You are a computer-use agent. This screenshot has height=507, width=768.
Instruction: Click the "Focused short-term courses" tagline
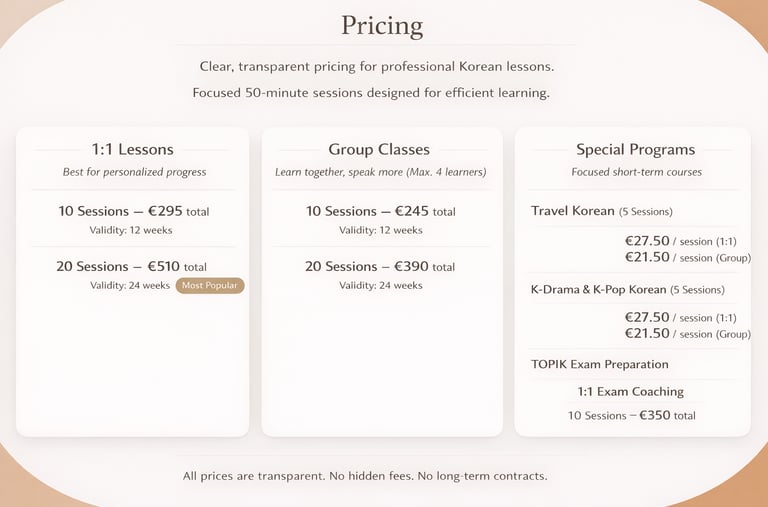(x=636, y=172)
